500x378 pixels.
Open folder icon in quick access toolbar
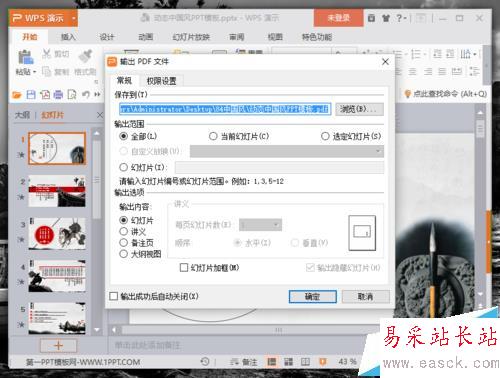point(17,95)
